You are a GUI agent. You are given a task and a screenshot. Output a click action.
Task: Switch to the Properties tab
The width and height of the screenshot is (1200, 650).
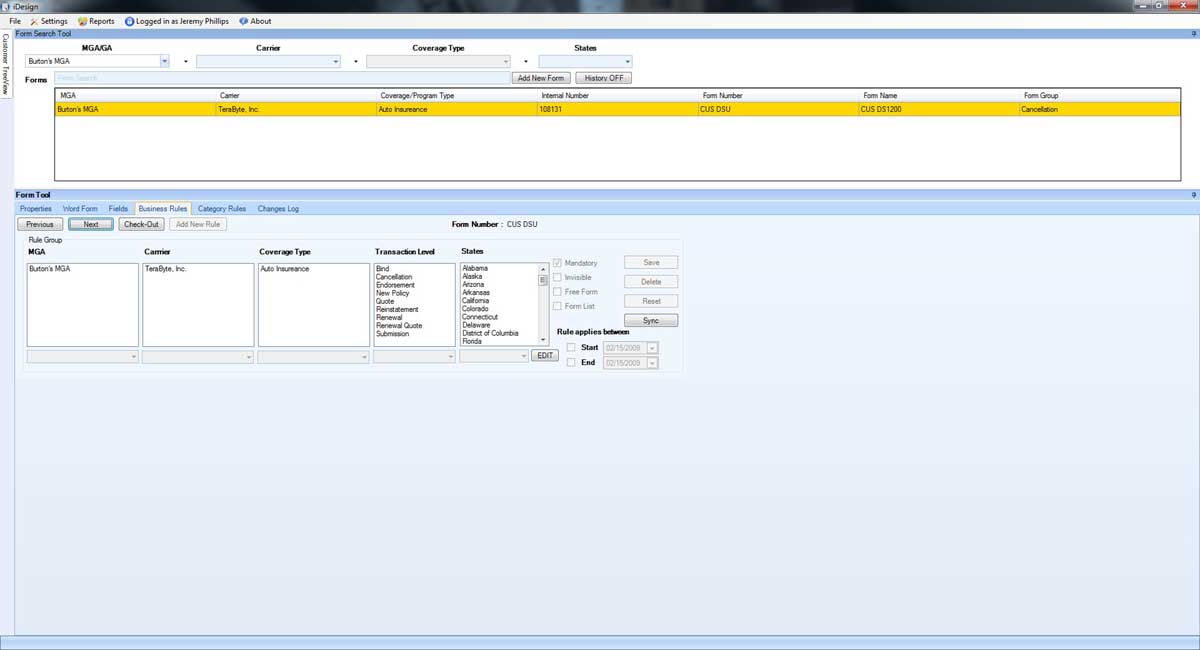tap(36, 209)
